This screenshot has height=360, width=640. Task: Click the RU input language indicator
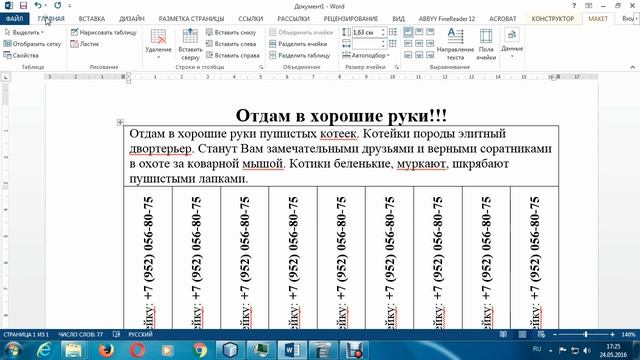point(537,349)
